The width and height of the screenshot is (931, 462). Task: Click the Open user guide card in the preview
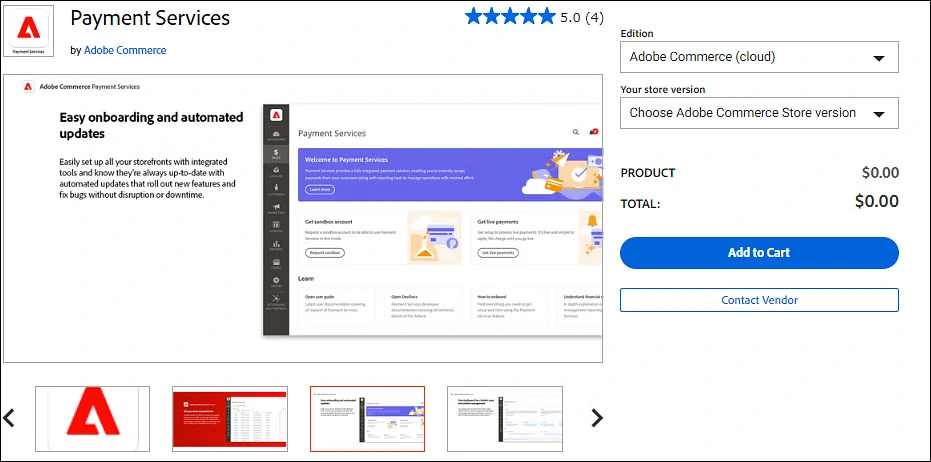(336, 306)
